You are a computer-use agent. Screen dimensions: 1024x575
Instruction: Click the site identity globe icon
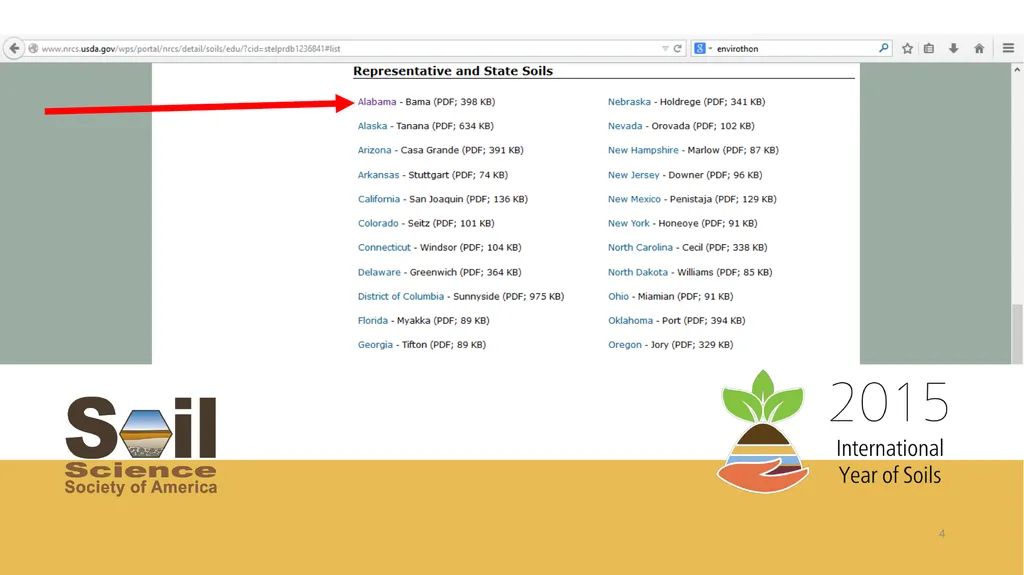[x=33, y=48]
